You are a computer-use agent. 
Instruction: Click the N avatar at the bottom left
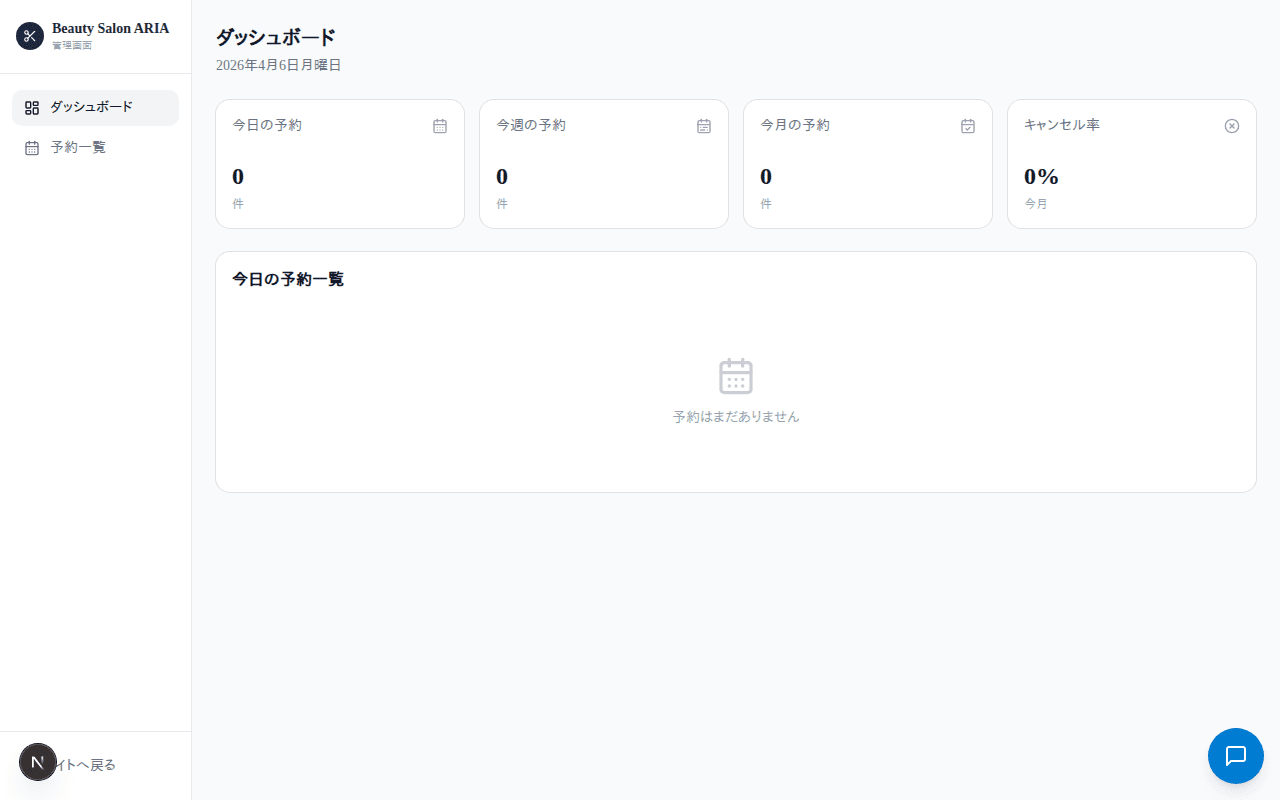click(x=38, y=762)
